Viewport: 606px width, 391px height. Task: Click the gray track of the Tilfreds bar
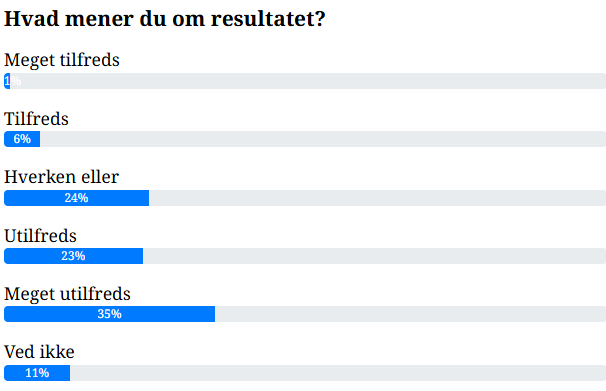point(323,139)
